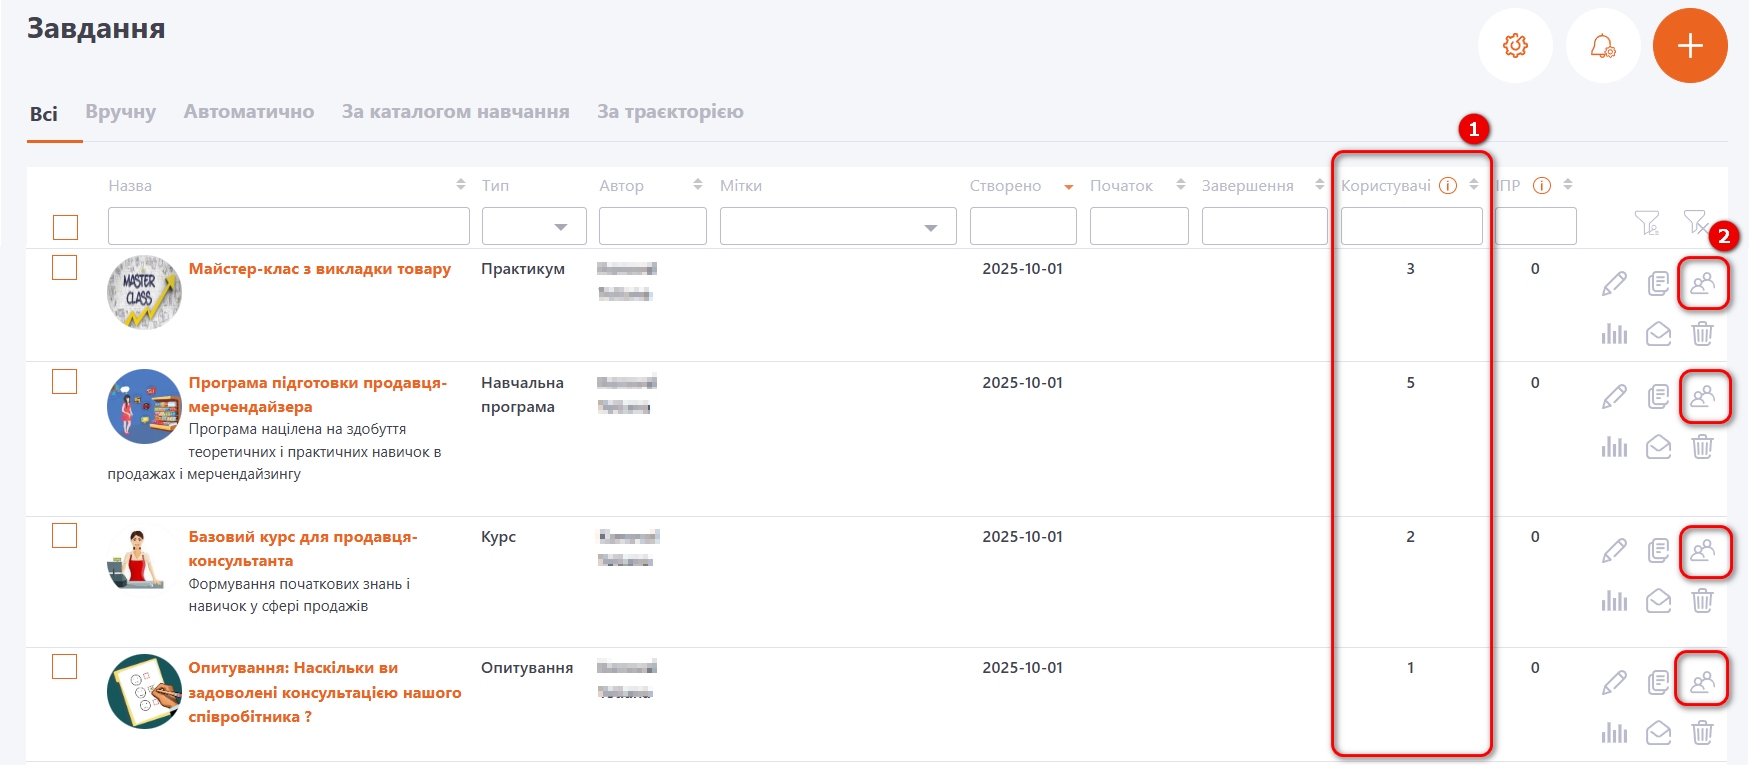Check the Майстер-клас з викладки товару row
The image size is (1749, 765).
(x=65, y=268)
